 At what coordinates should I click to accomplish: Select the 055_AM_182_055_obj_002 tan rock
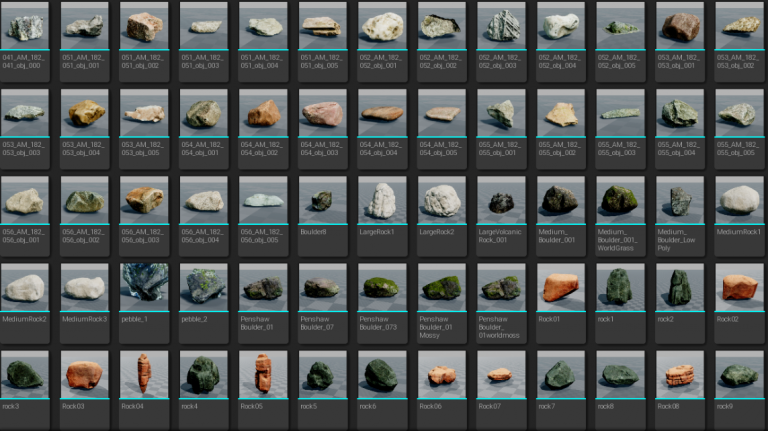[561, 113]
